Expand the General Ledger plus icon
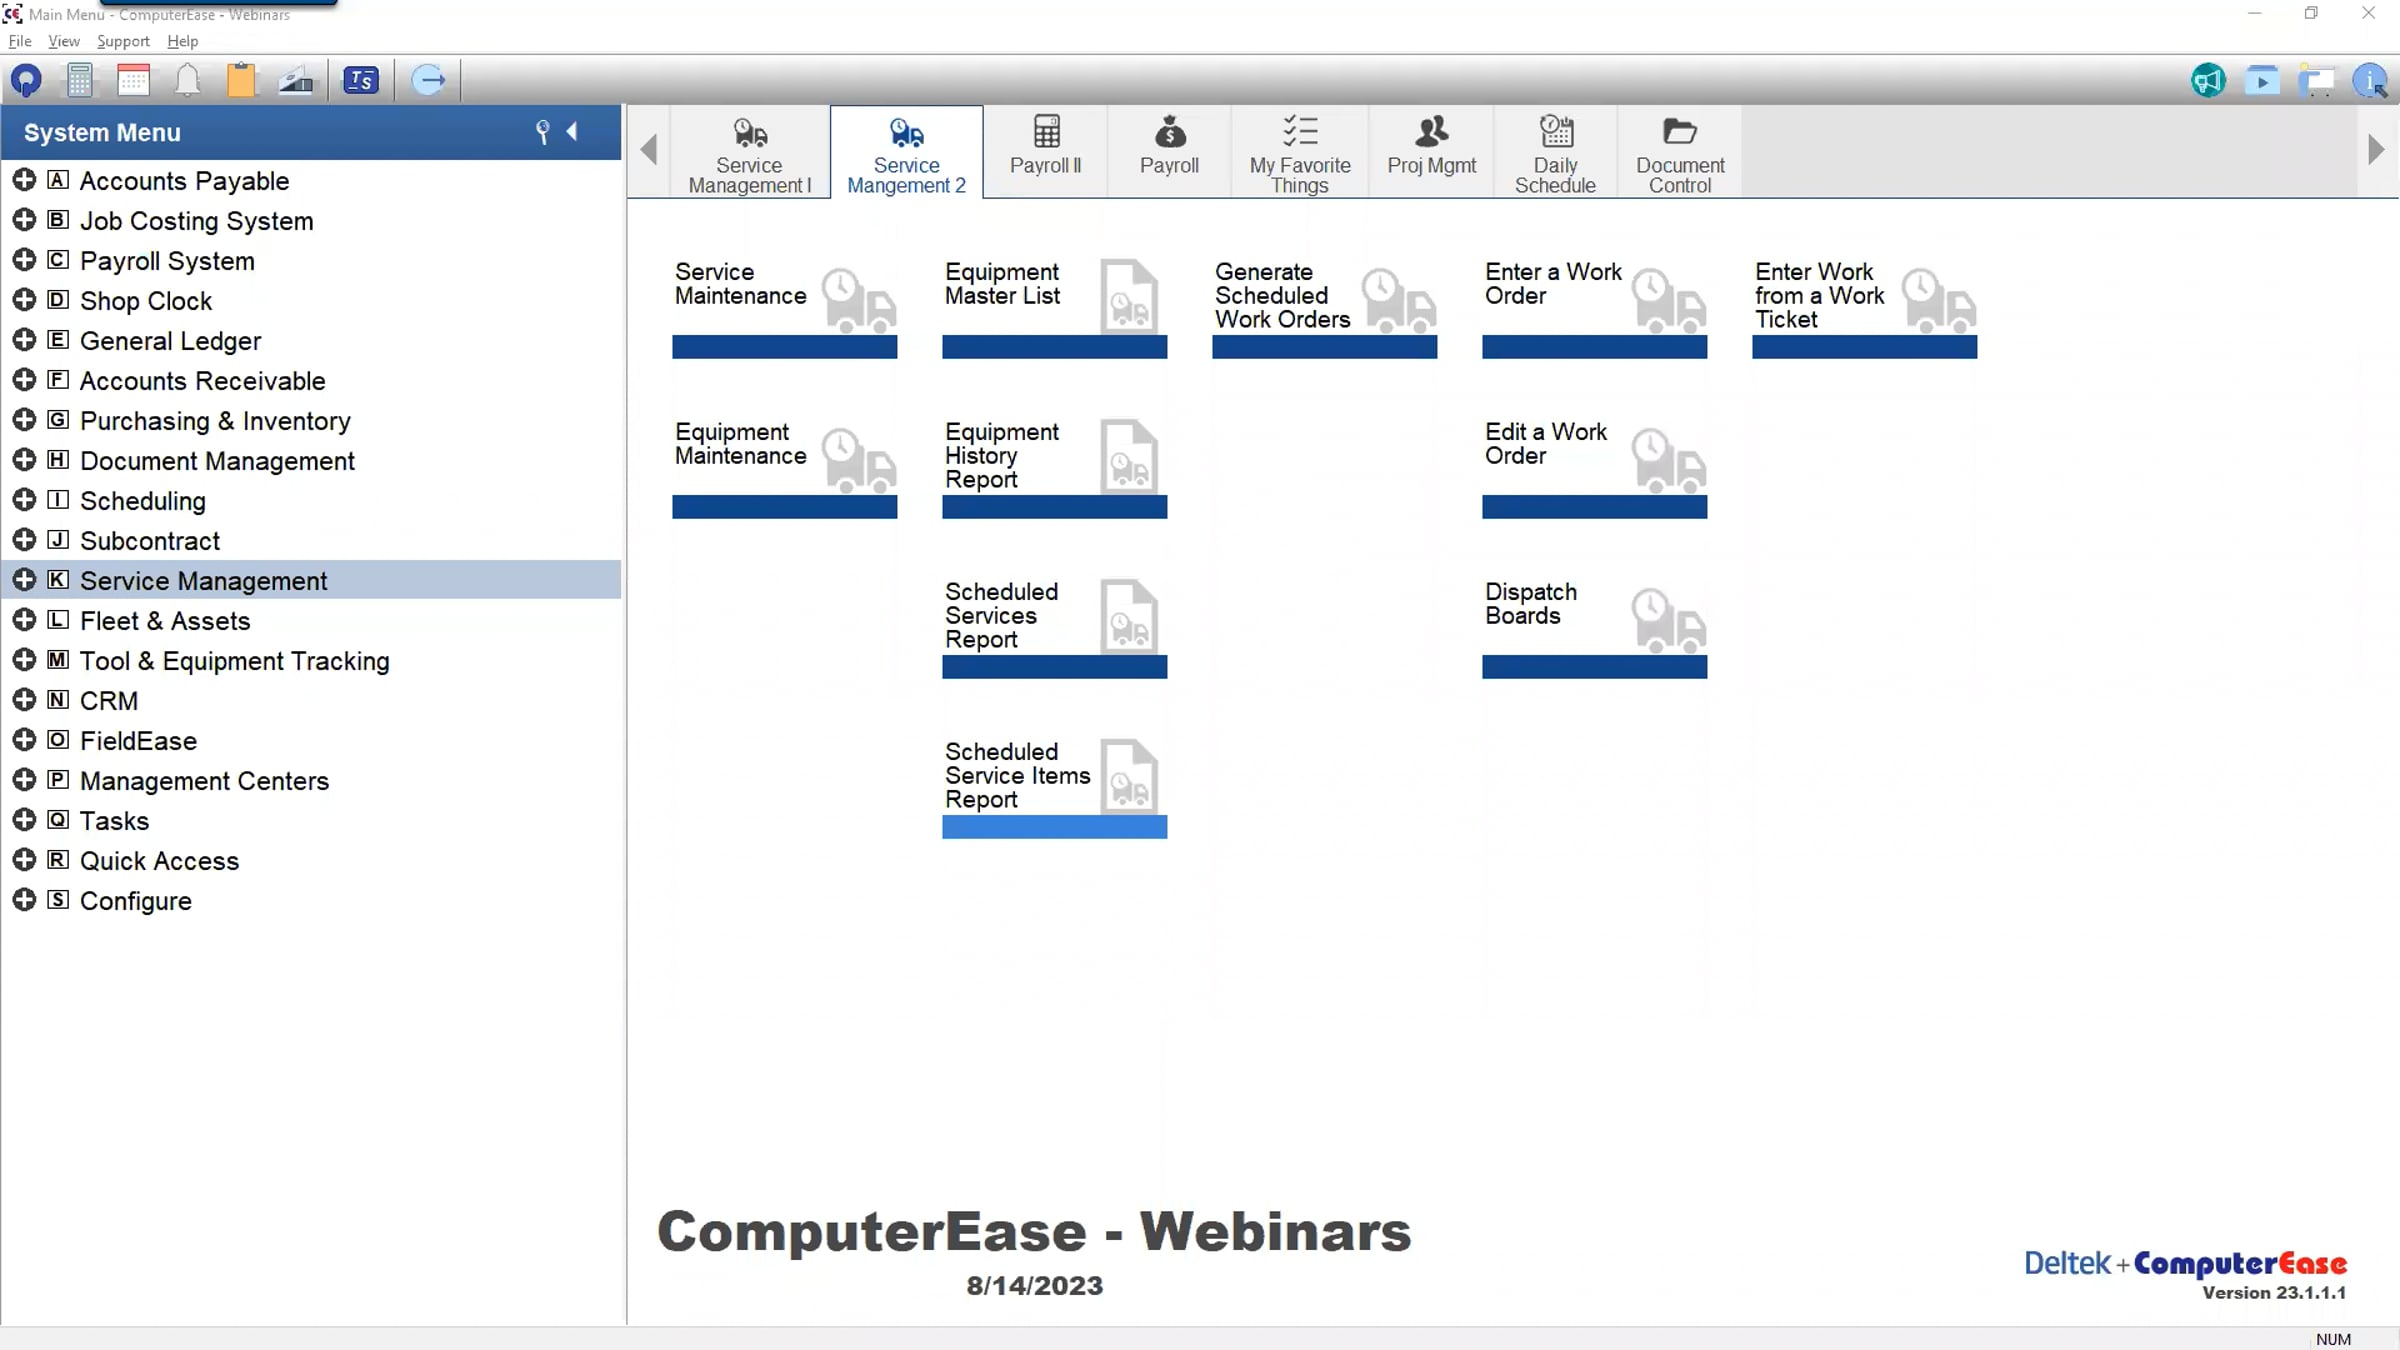2400x1350 pixels. (24, 340)
